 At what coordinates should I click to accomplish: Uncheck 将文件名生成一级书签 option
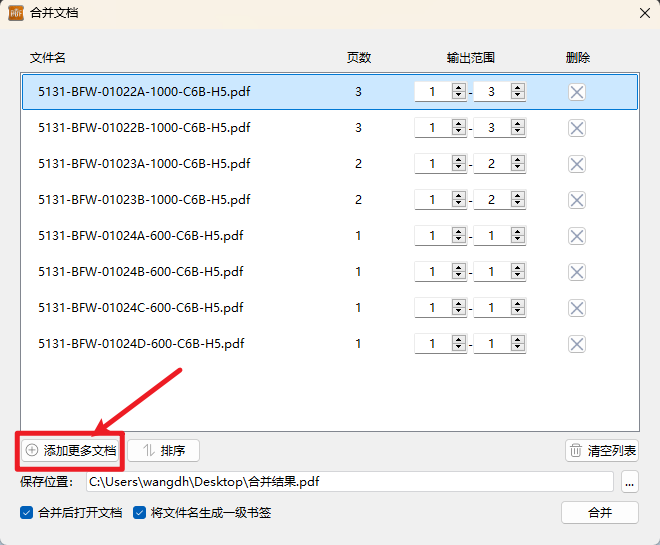(140, 513)
